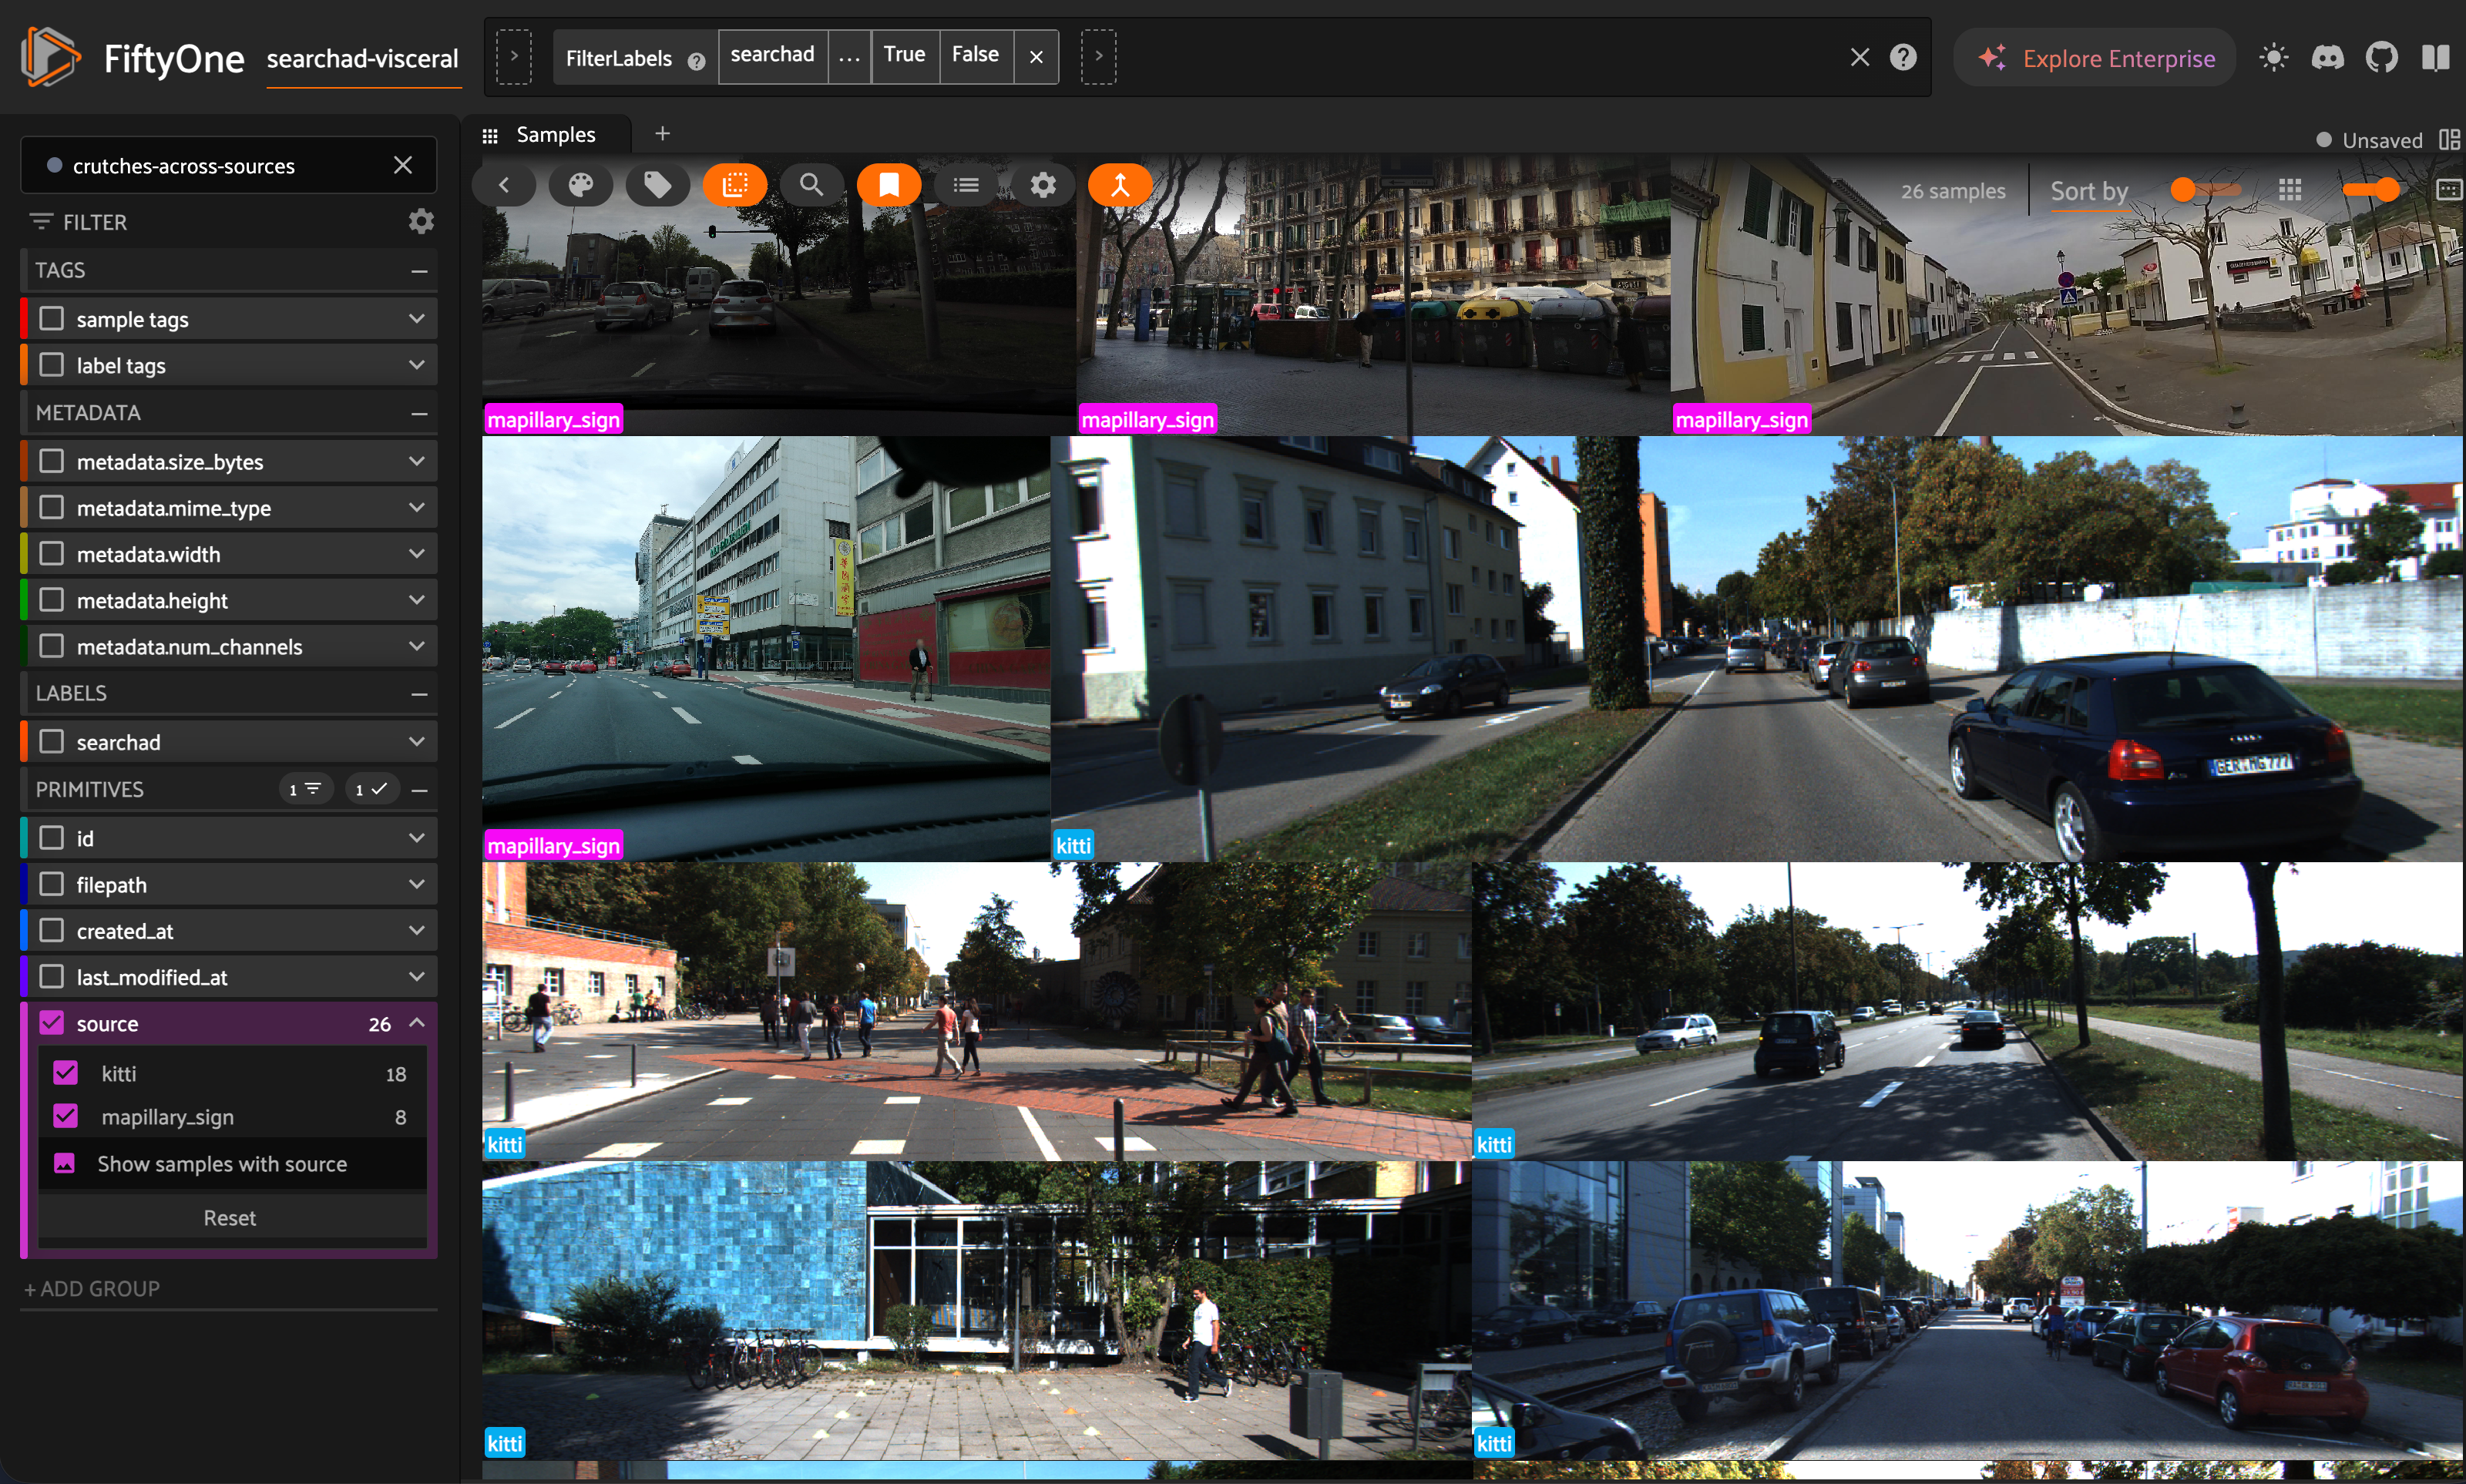Open the similarity search magnifier tool
The height and width of the screenshot is (1484, 2466).
pyautogui.click(x=811, y=185)
